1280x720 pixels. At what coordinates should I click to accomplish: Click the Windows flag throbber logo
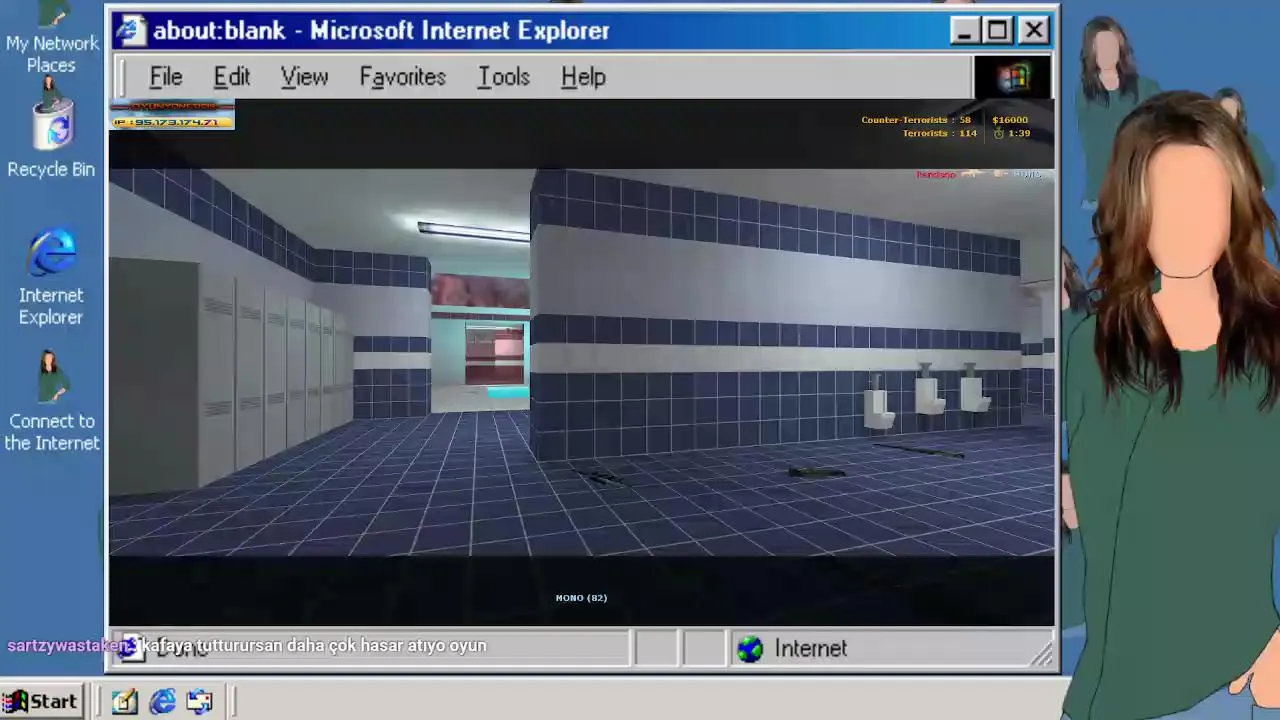pos(1012,77)
